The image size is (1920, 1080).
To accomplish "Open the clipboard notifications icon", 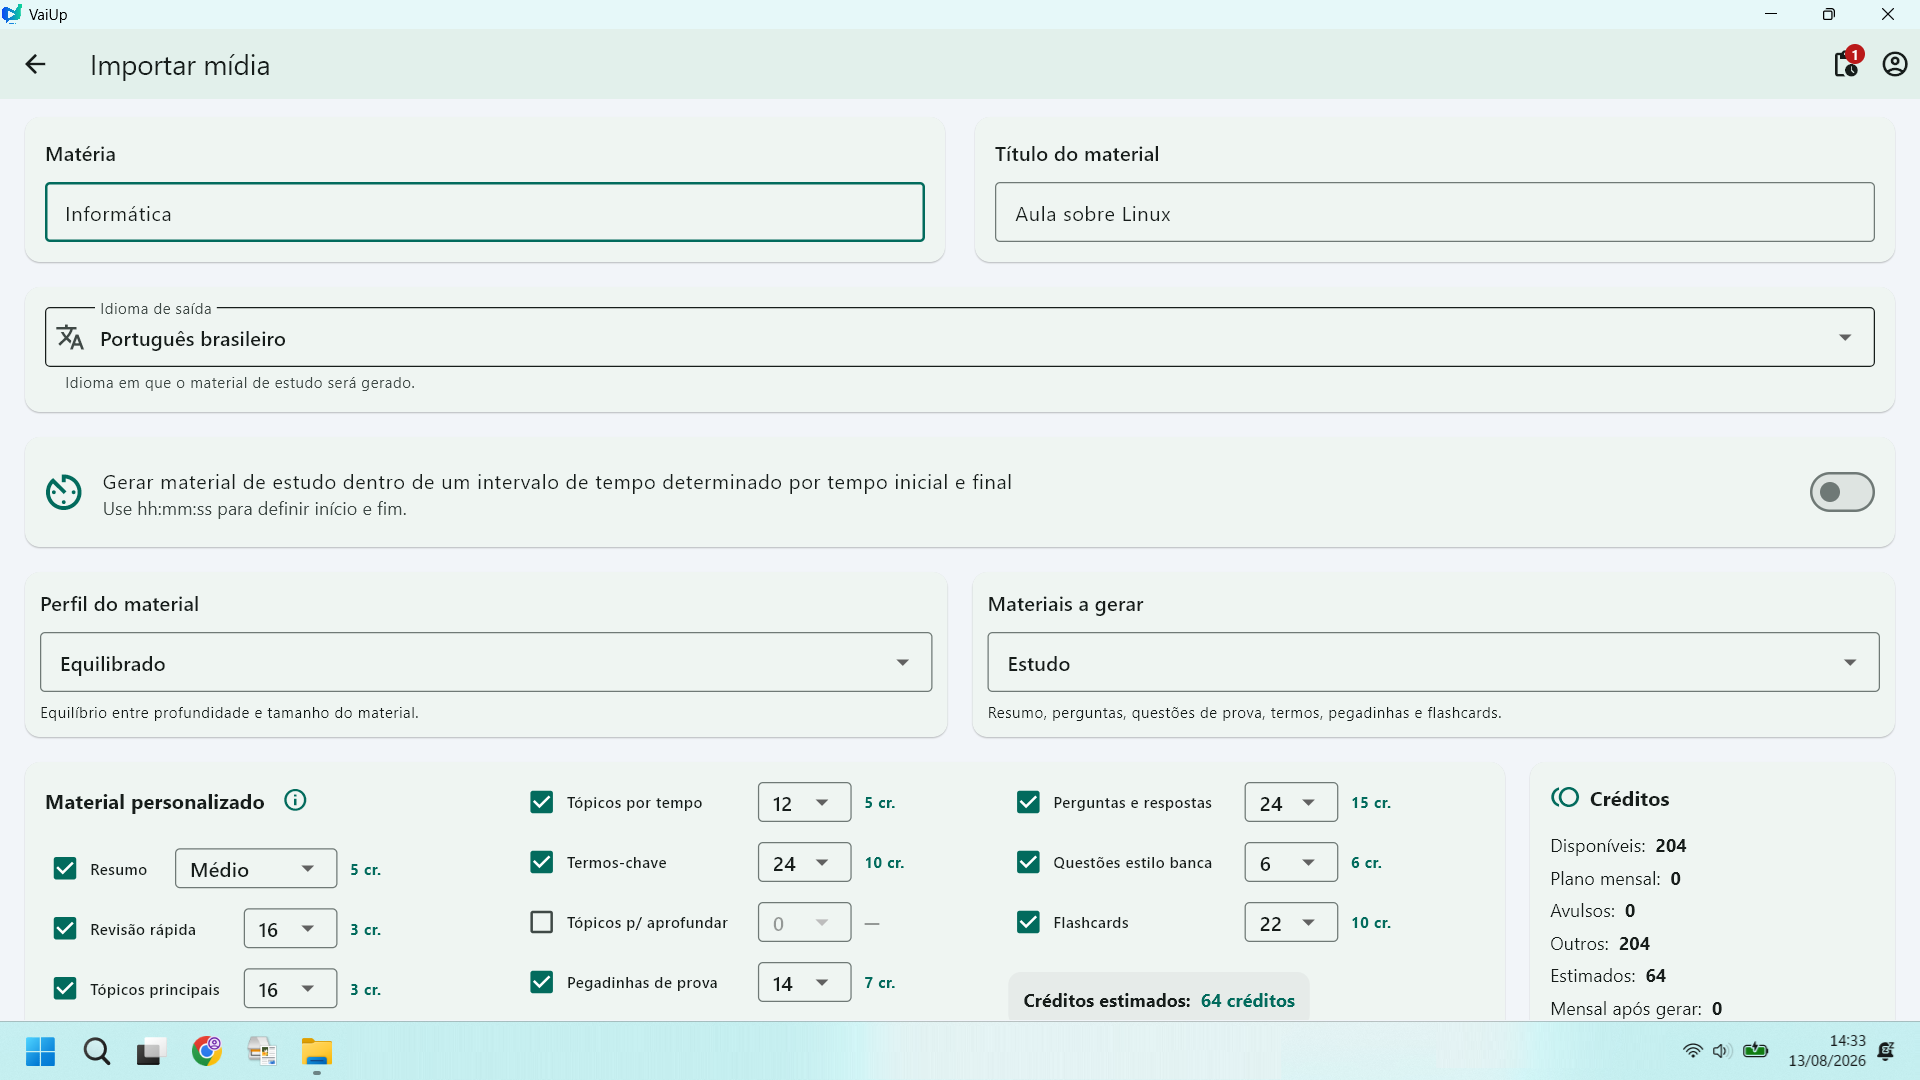I will pyautogui.click(x=1846, y=64).
